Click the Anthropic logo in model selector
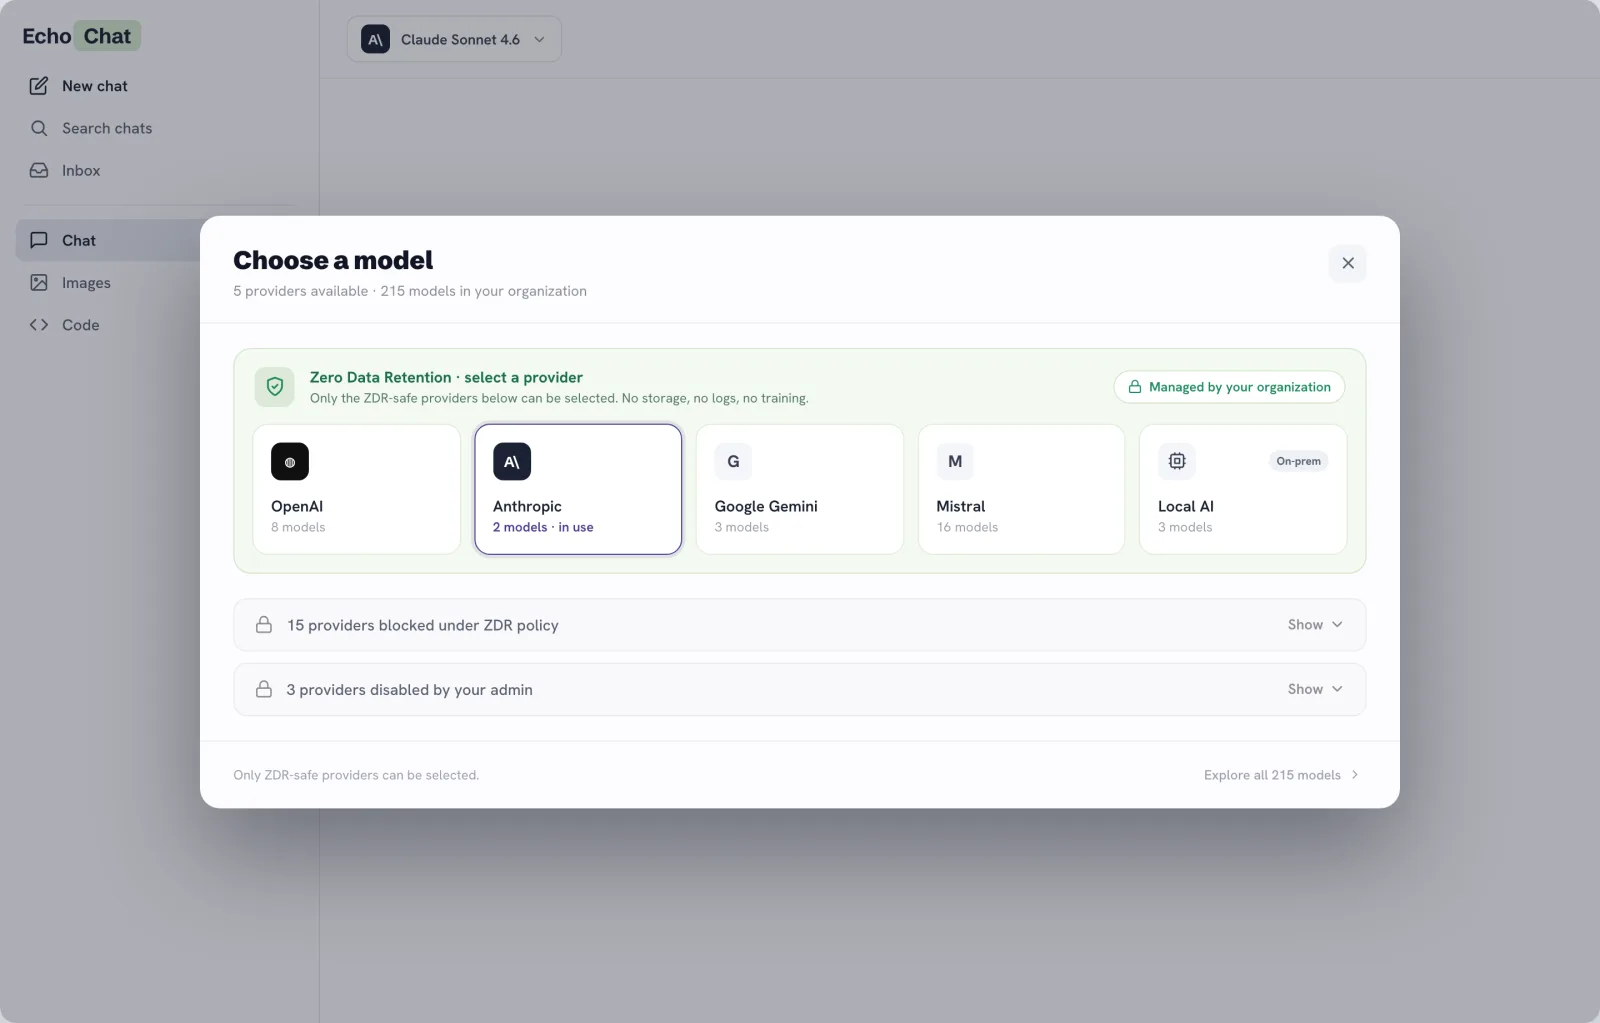The height and width of the screenshot is (1023, 1600). click(375, 39)
